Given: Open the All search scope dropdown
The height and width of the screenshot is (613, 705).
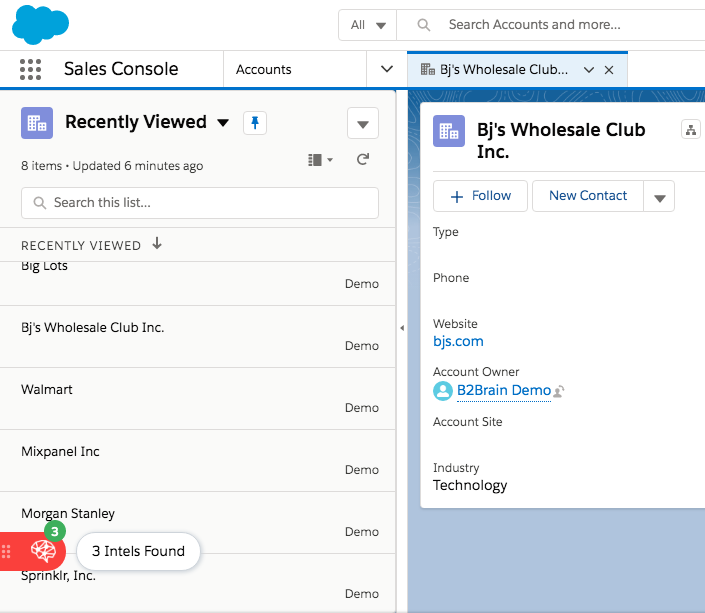Looking at the screenshot, I should pos(367,25).
